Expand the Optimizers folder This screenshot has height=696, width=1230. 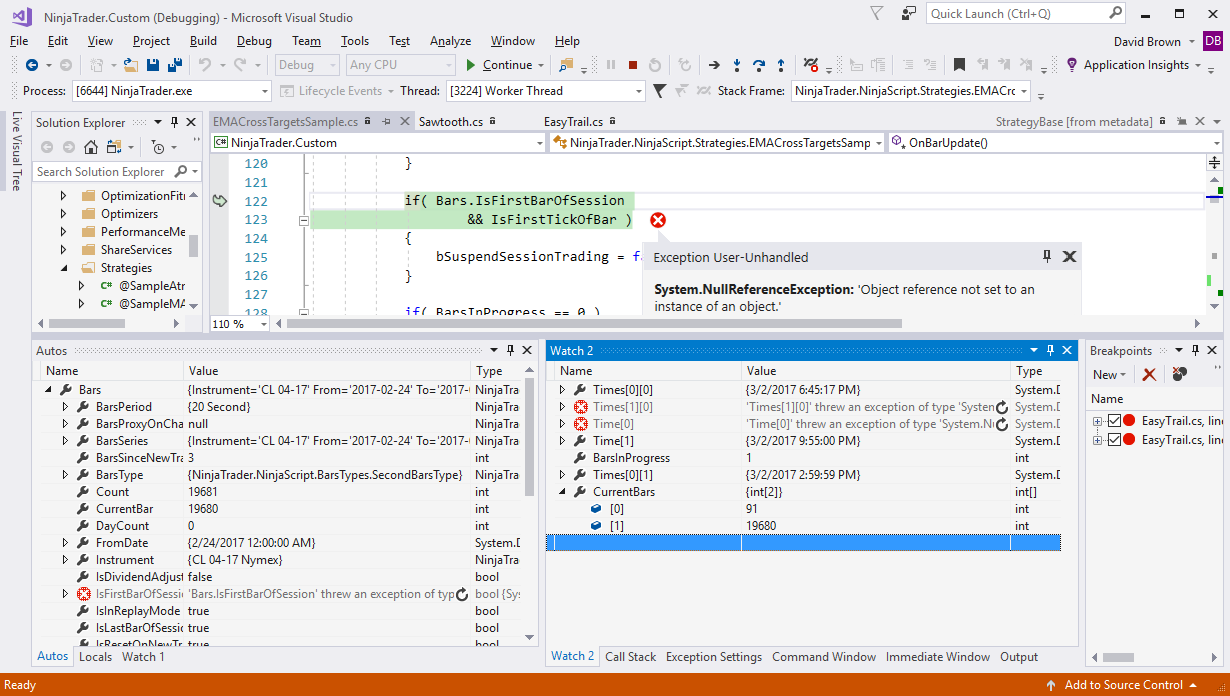click(64, 214)
